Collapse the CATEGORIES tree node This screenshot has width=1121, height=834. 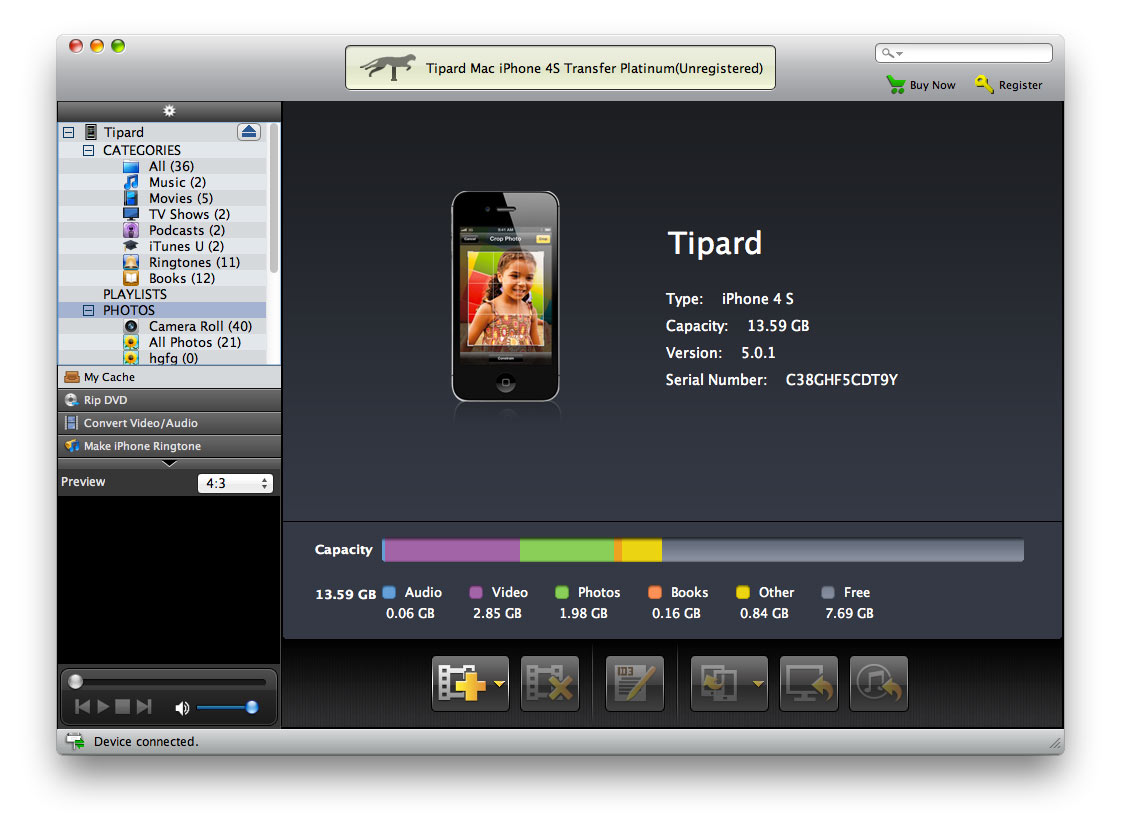pos(89,150)
